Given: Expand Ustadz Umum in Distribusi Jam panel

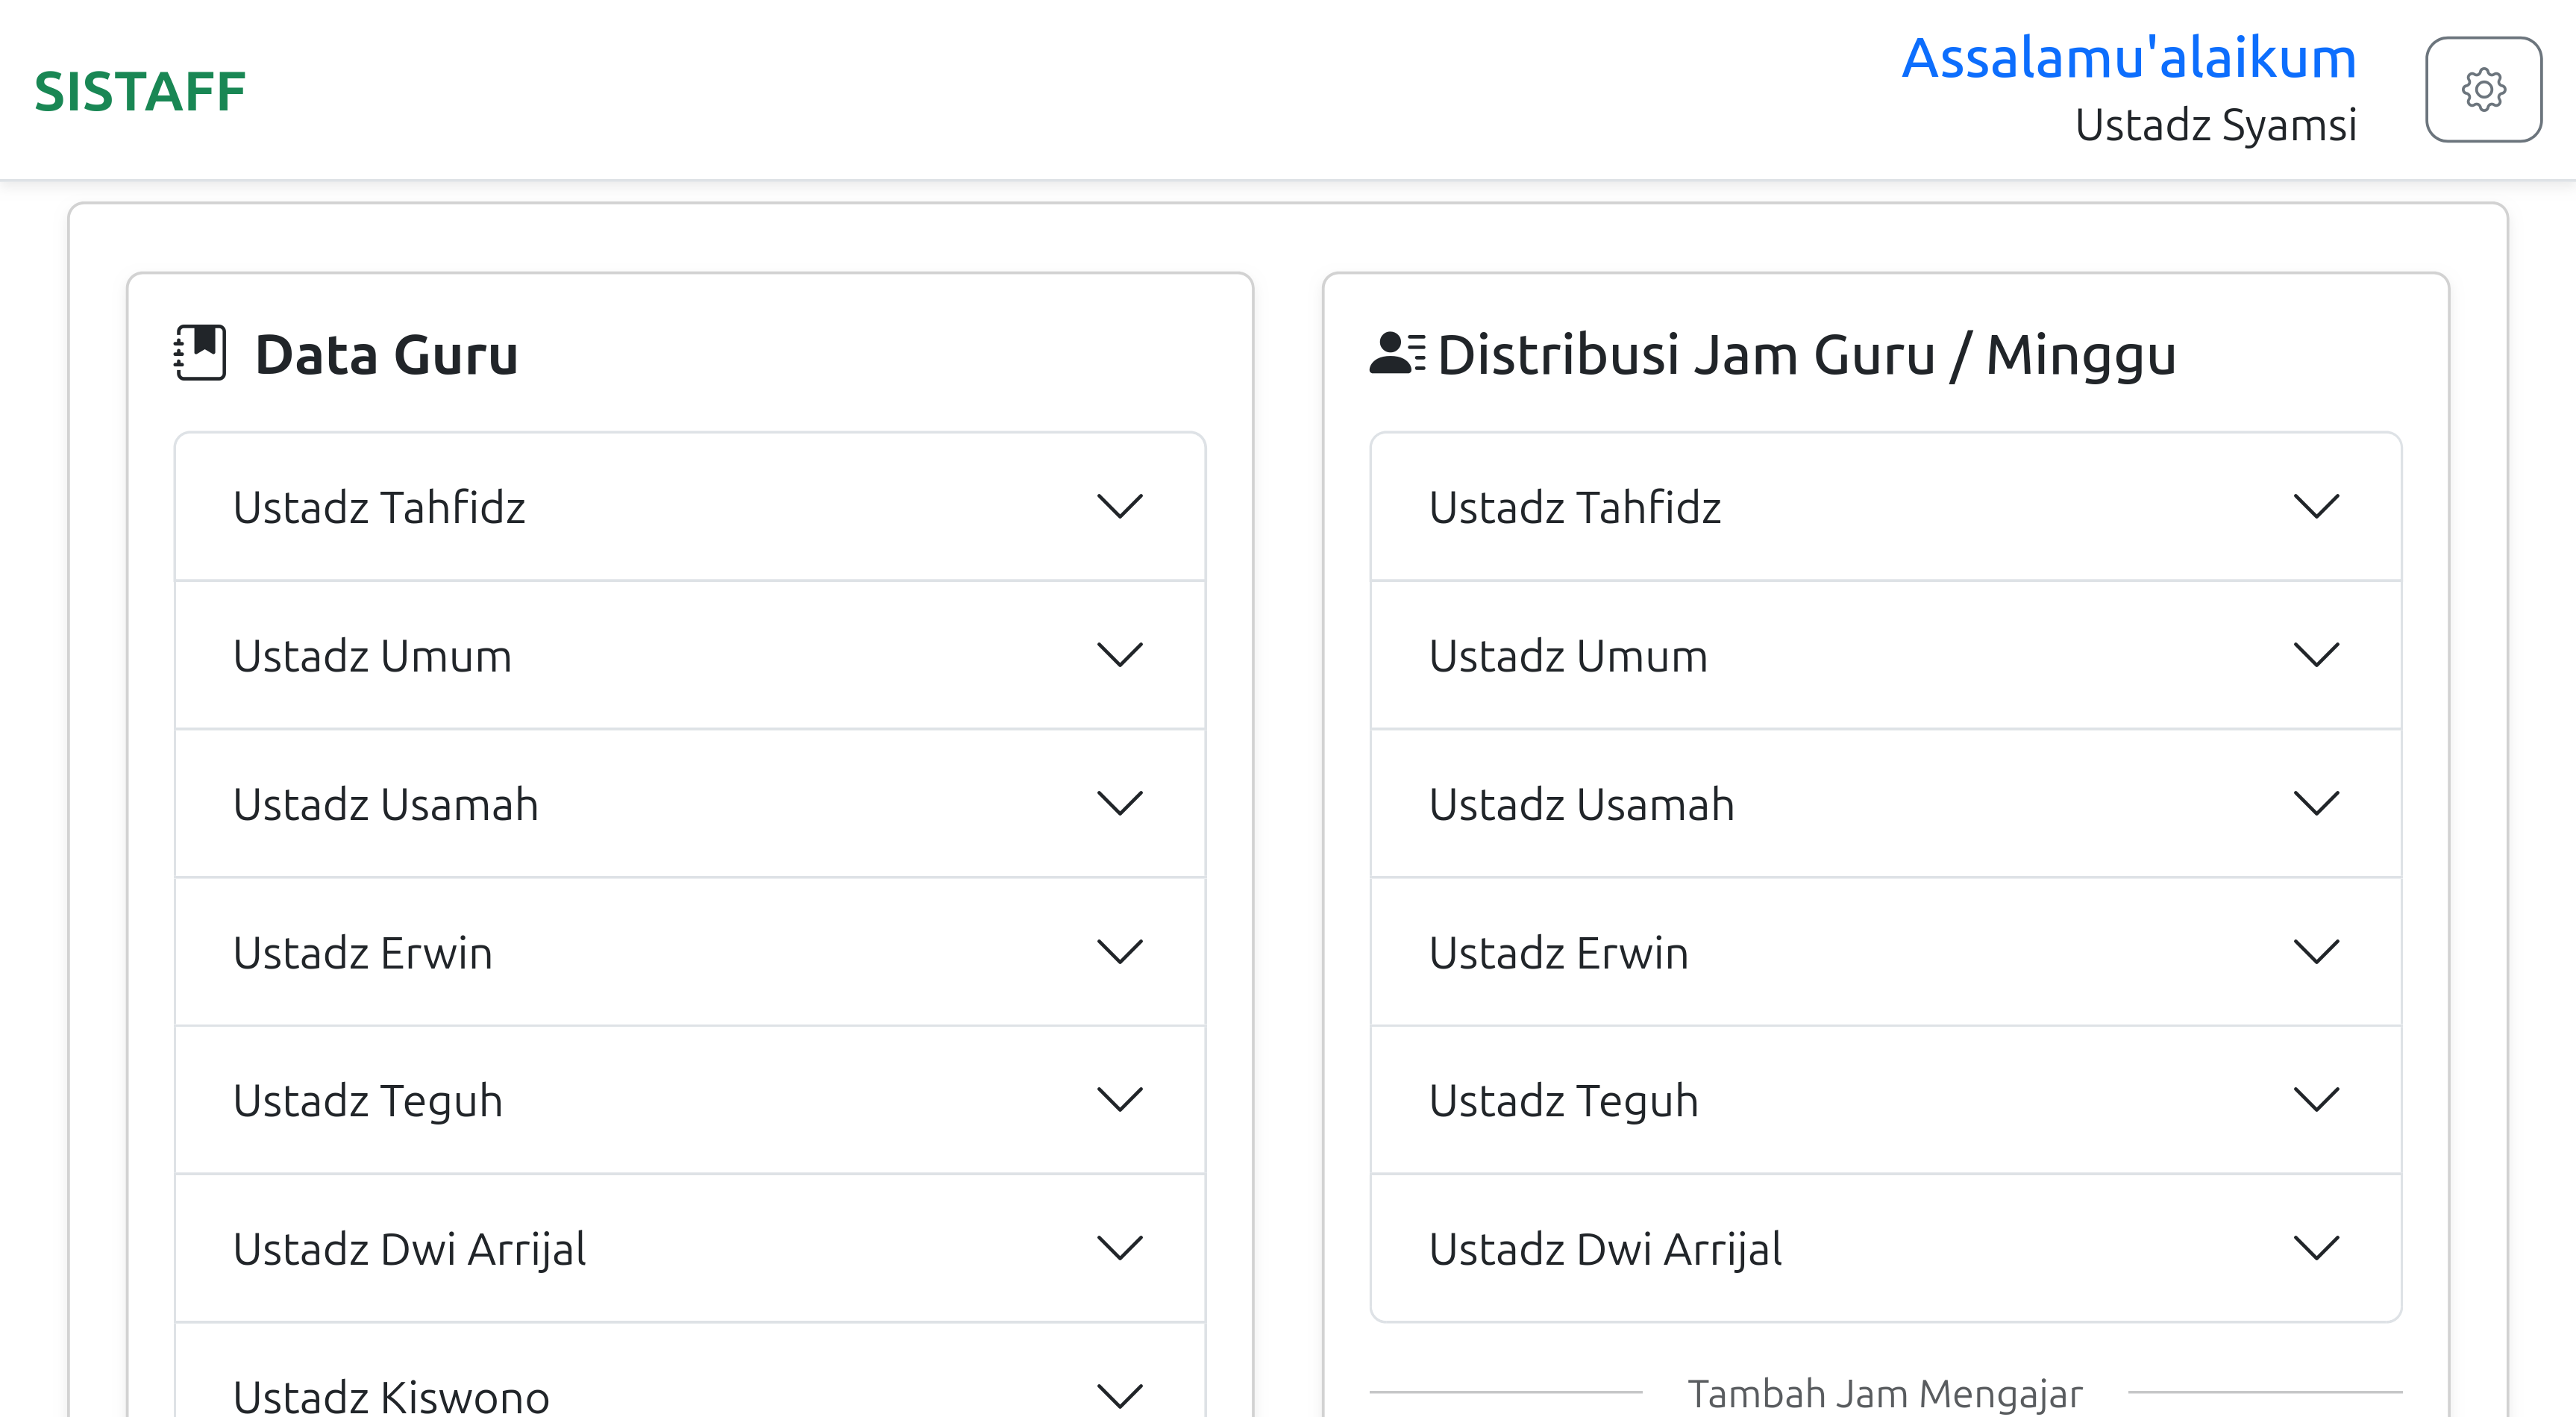Looking at the screenshot, I should click(x=1885, y=656).
